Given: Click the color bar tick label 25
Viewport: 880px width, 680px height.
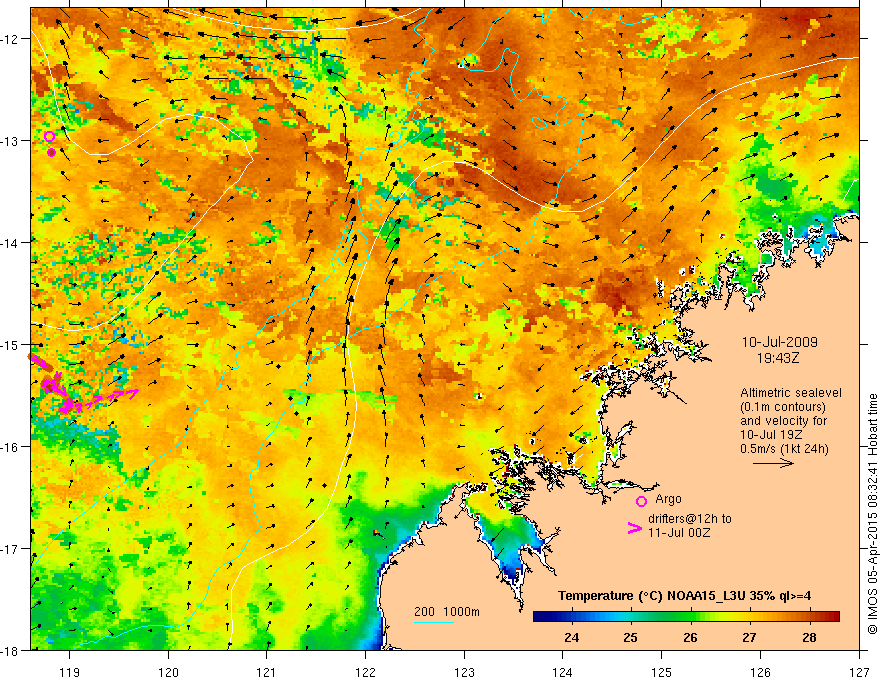Looking at the screenshot, I should point(631,637).
